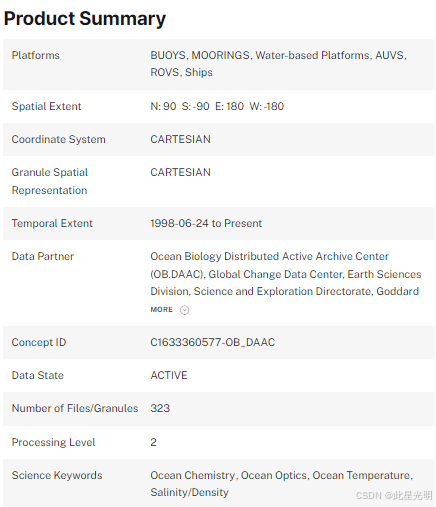The width and height of the screenshot is (436, 507).
Task: Click the Ocean Chemistry science keyword
Action: click(x=193, y=475)
